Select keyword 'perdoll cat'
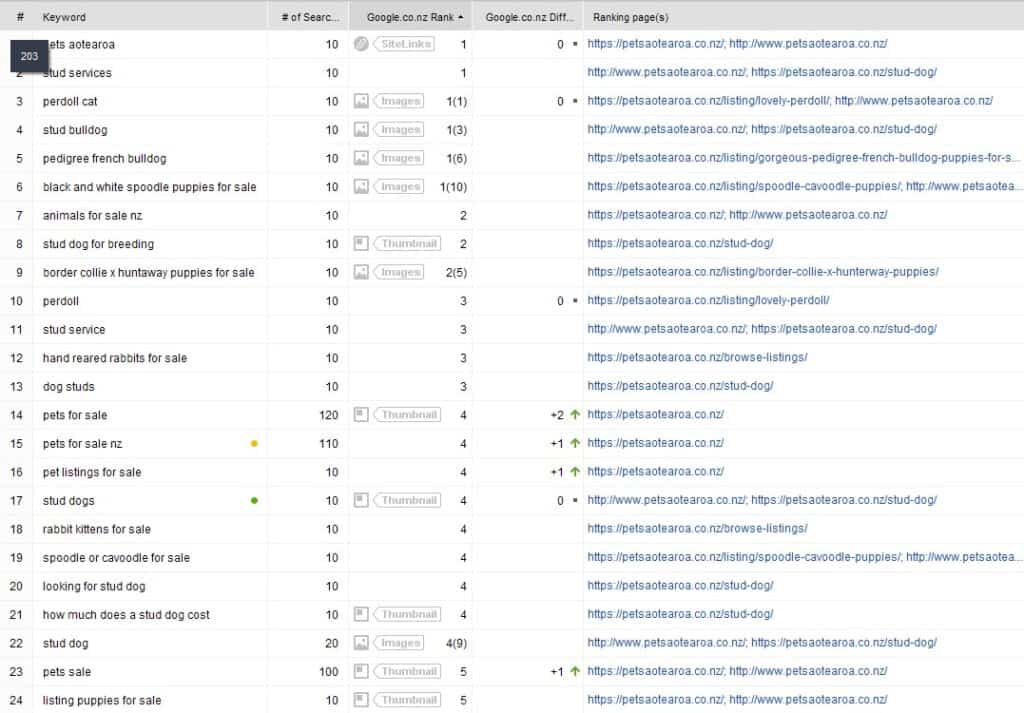The image size is (1024, 713). 70,101
